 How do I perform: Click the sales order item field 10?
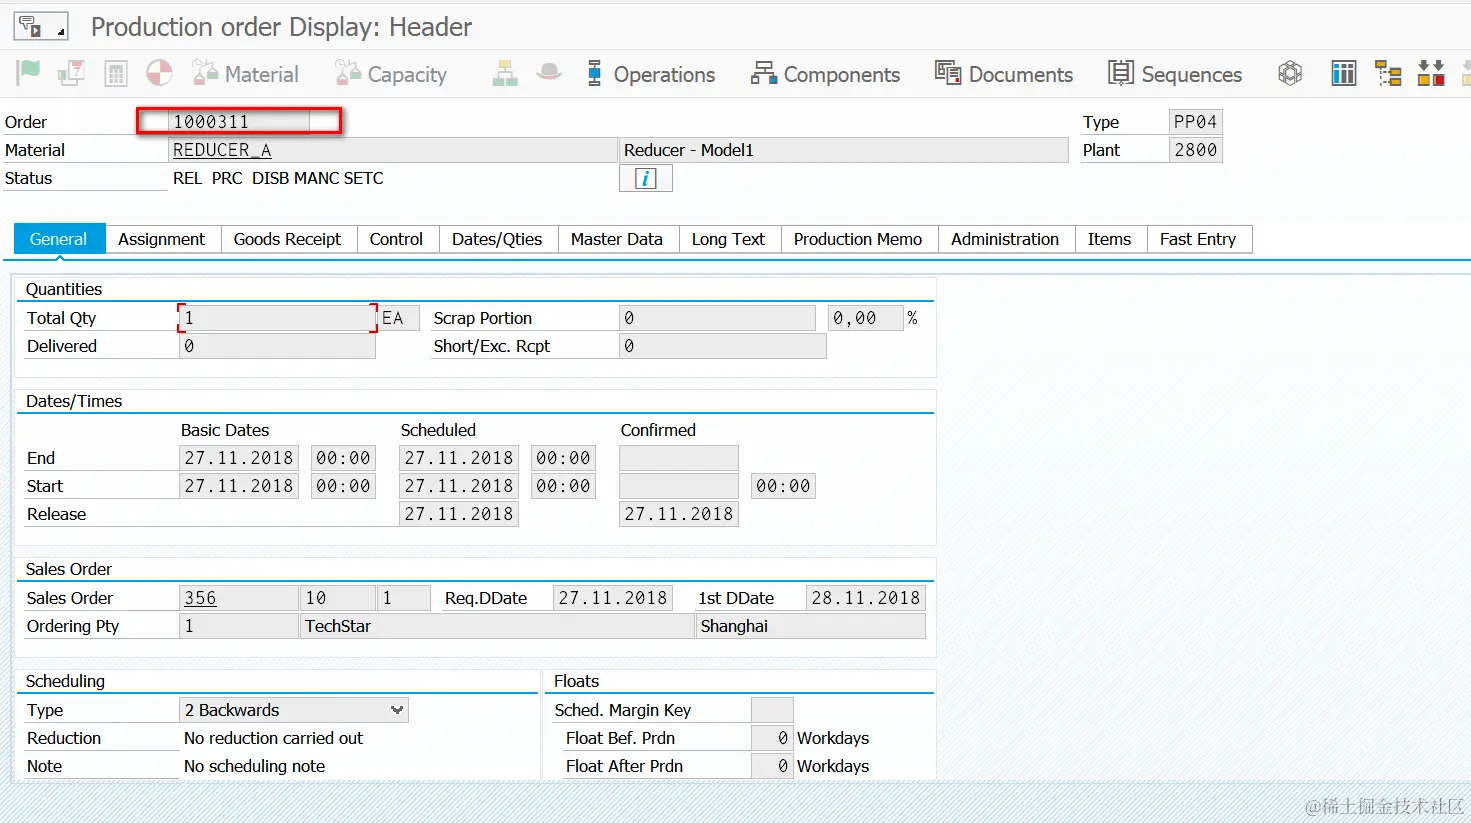[x=338, y=598]
